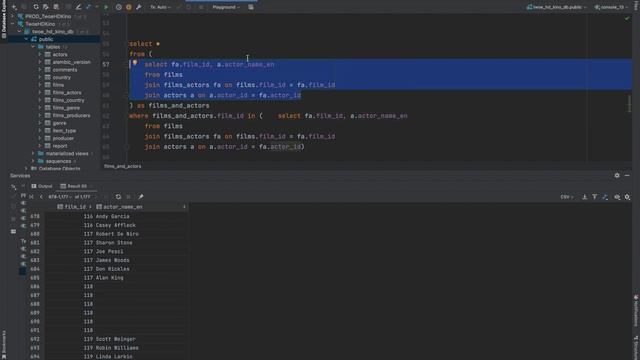Expand the materialized views folder
This screenshot has width=640, height=360.
coord(33,153)
